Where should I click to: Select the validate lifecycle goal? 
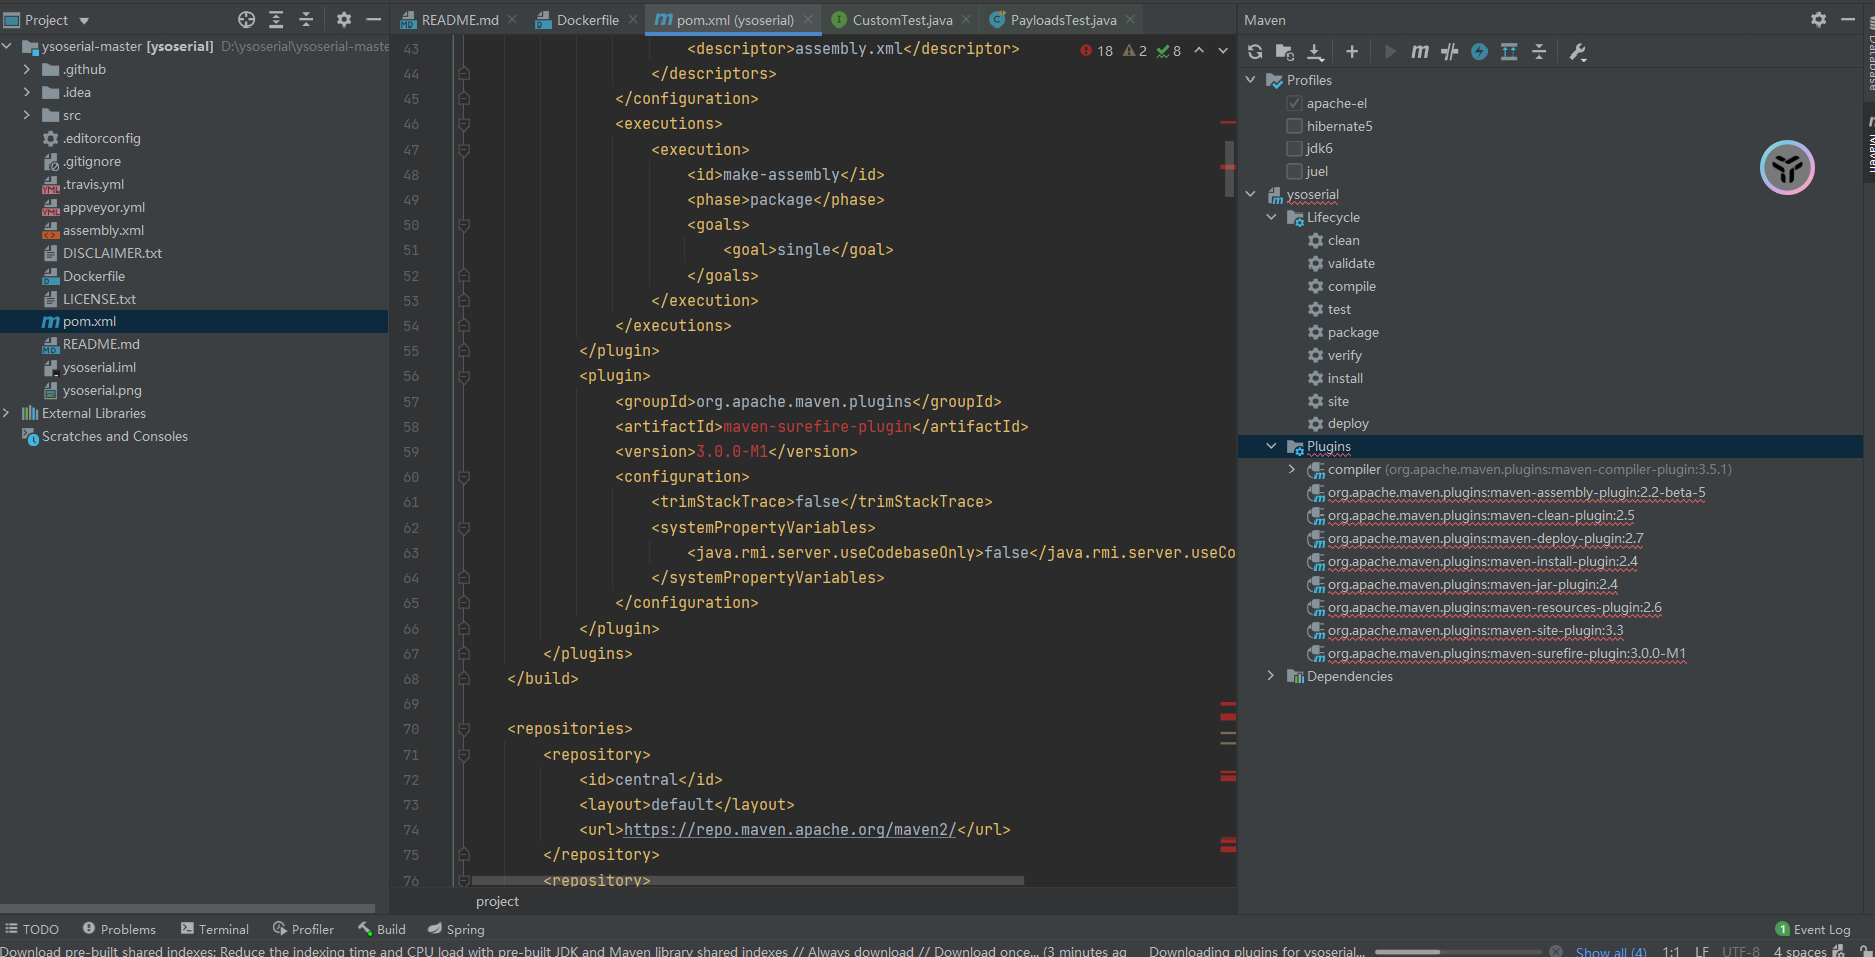1351,263
